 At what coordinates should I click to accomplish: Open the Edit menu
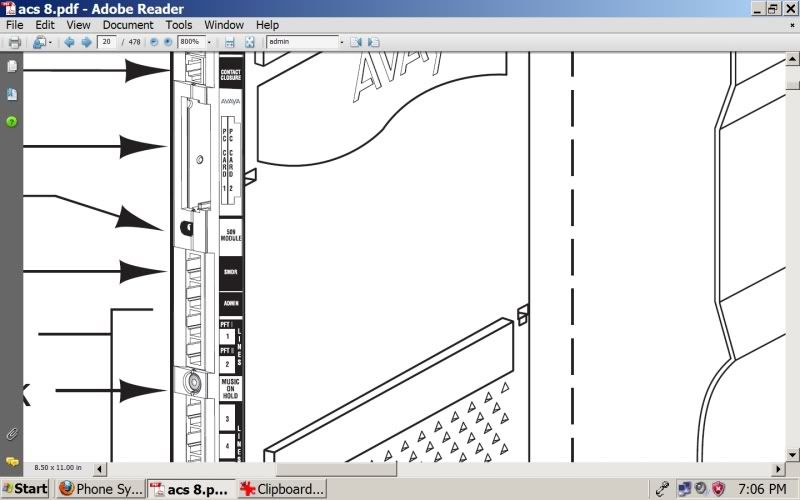(x=45, y=25)
